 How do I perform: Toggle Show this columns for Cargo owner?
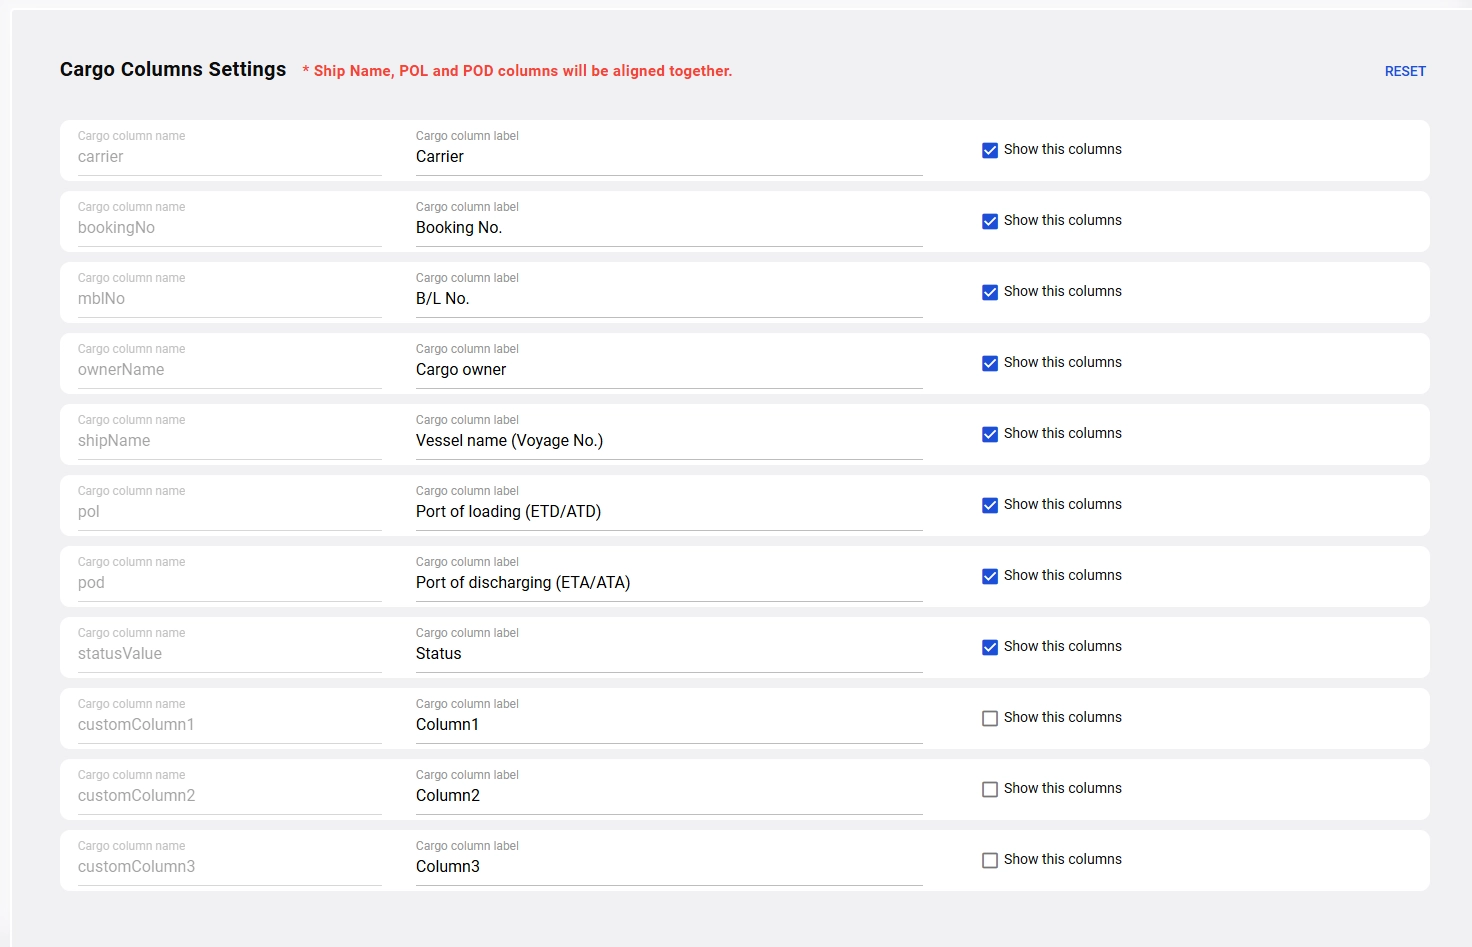tap(990, 363)
